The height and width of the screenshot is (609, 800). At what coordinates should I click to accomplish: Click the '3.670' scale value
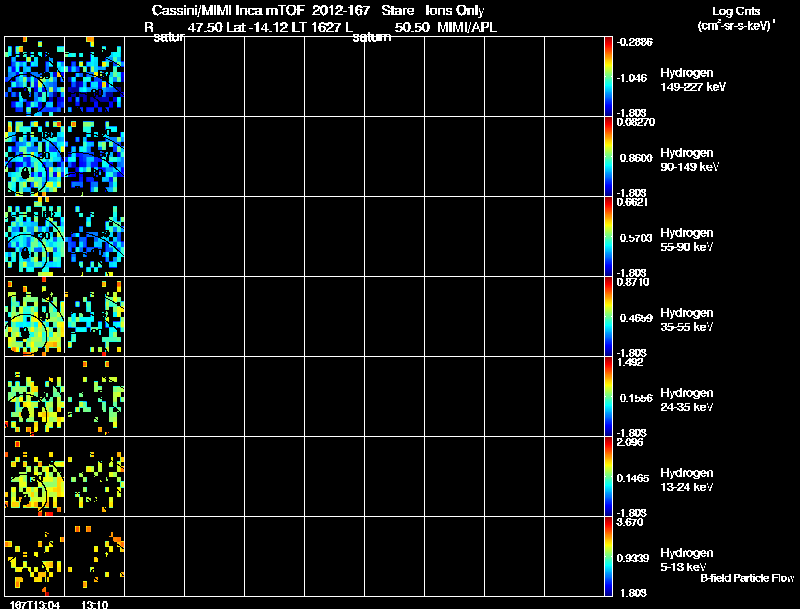click(630, 522)
